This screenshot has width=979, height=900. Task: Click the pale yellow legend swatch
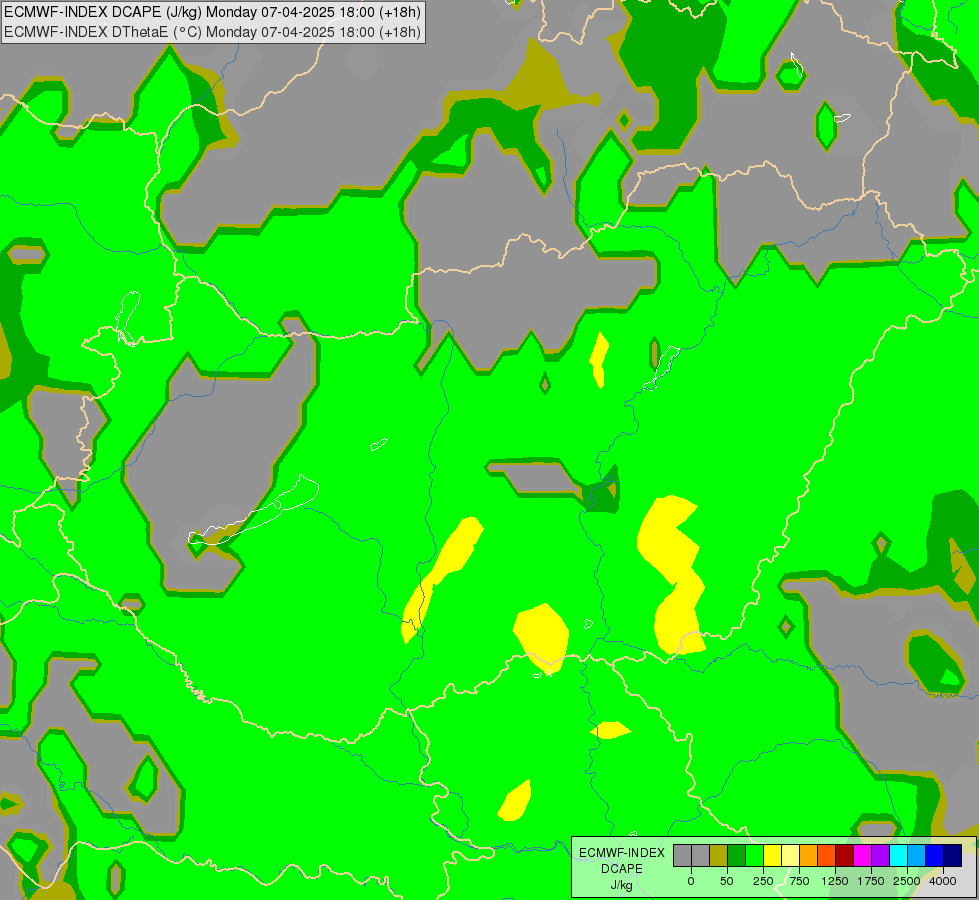[x=790, y=855]
